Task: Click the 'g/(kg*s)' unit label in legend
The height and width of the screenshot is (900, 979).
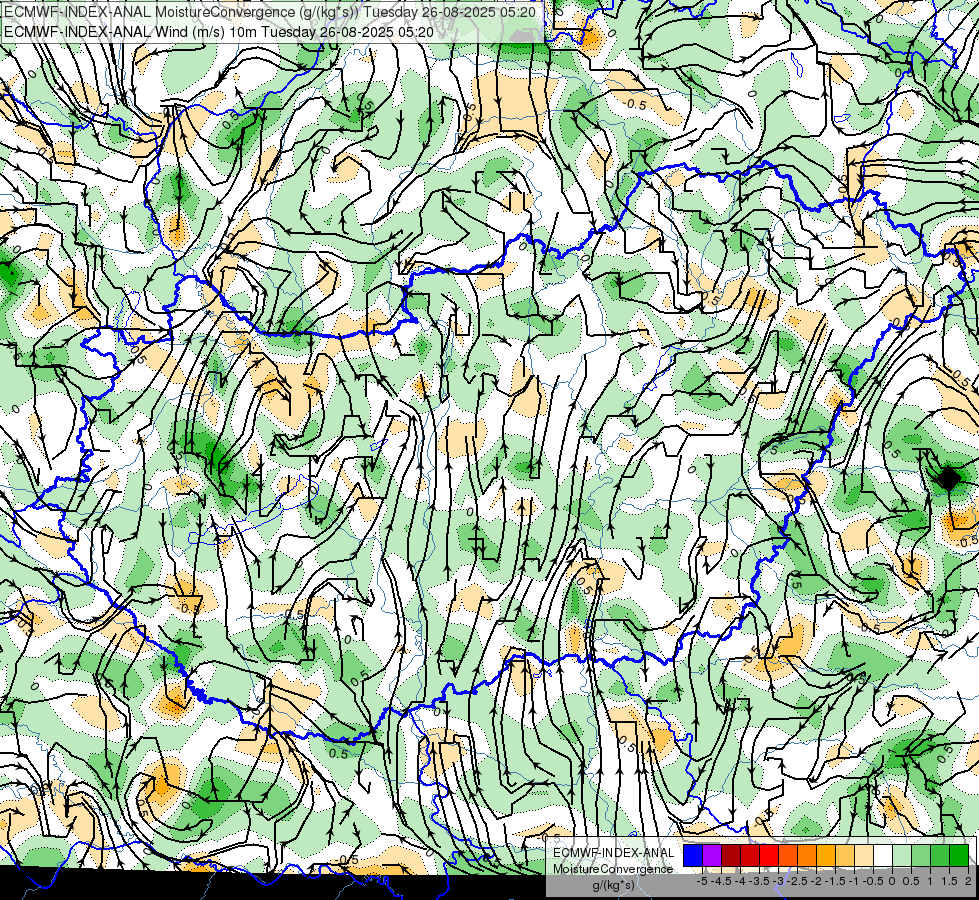Action: tap(614, 886)
